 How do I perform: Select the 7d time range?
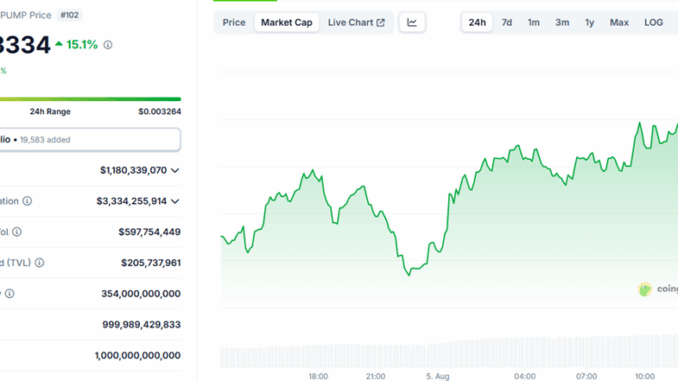click(507, 22)
